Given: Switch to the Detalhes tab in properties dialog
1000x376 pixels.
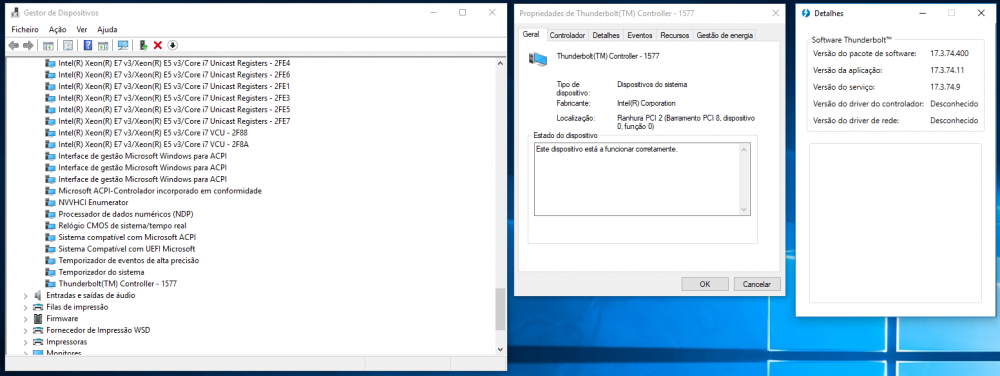Looking at the screenshot, I should pos(606,35).
